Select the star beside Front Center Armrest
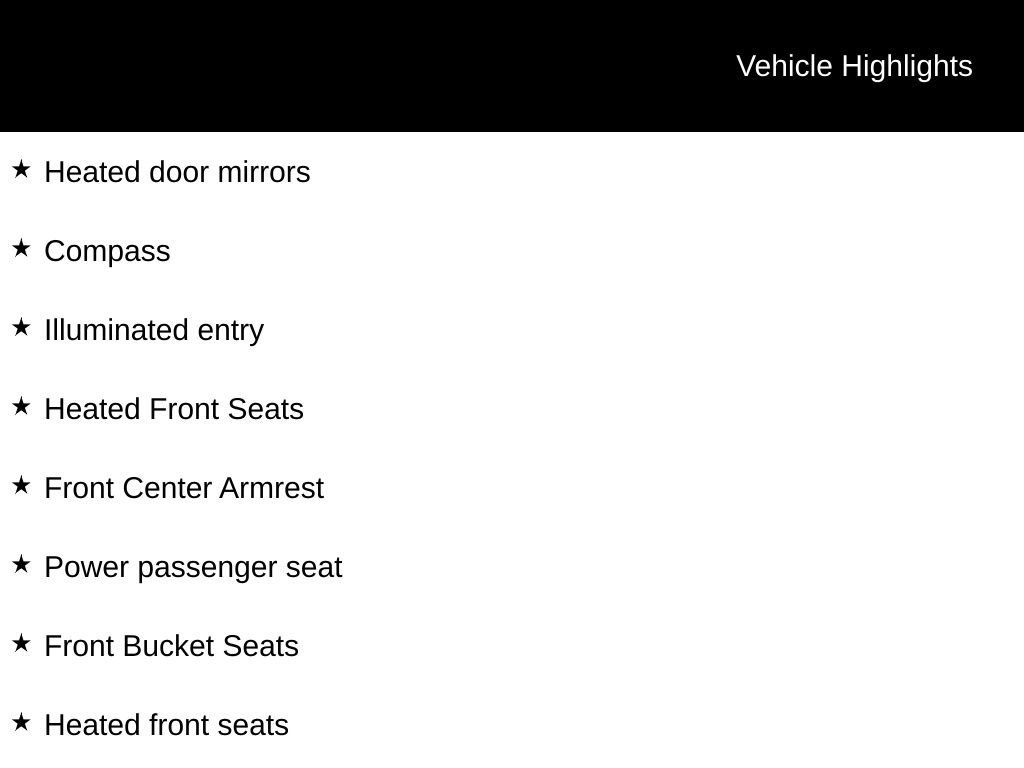 [21, 485]
